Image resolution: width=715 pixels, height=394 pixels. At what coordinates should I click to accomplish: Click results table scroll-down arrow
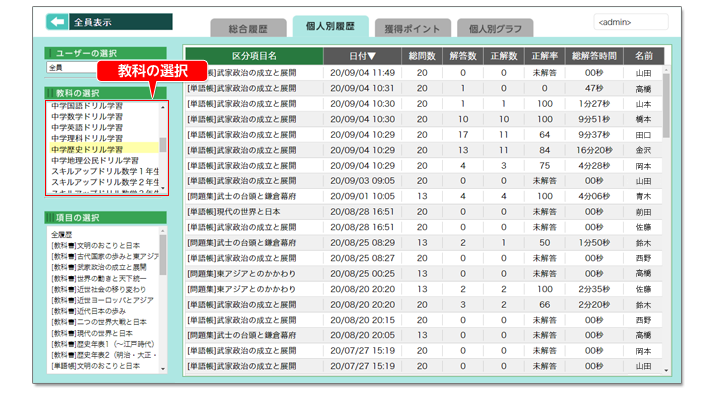(666, 370)
